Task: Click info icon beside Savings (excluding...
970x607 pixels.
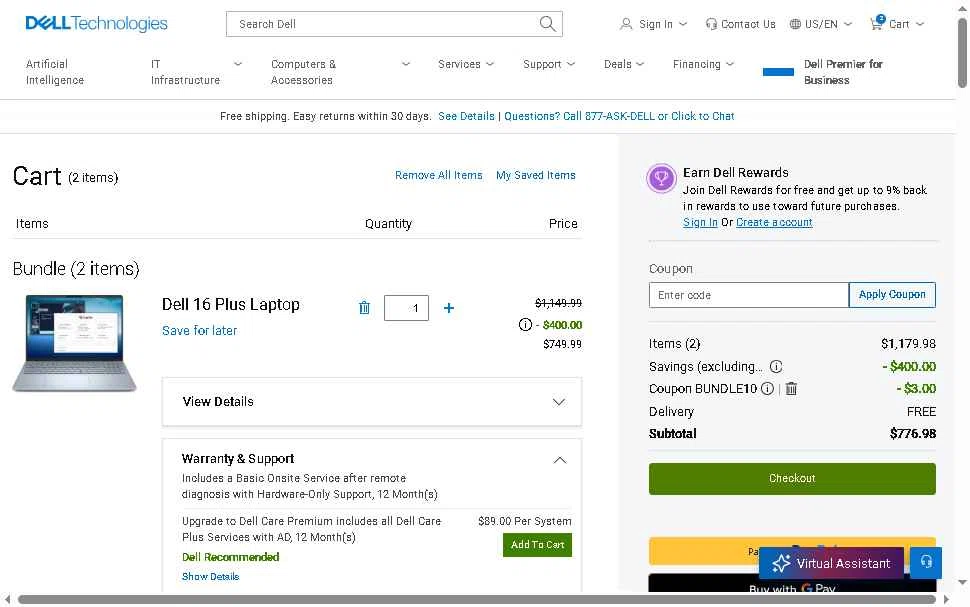Action: coord(776,366)
